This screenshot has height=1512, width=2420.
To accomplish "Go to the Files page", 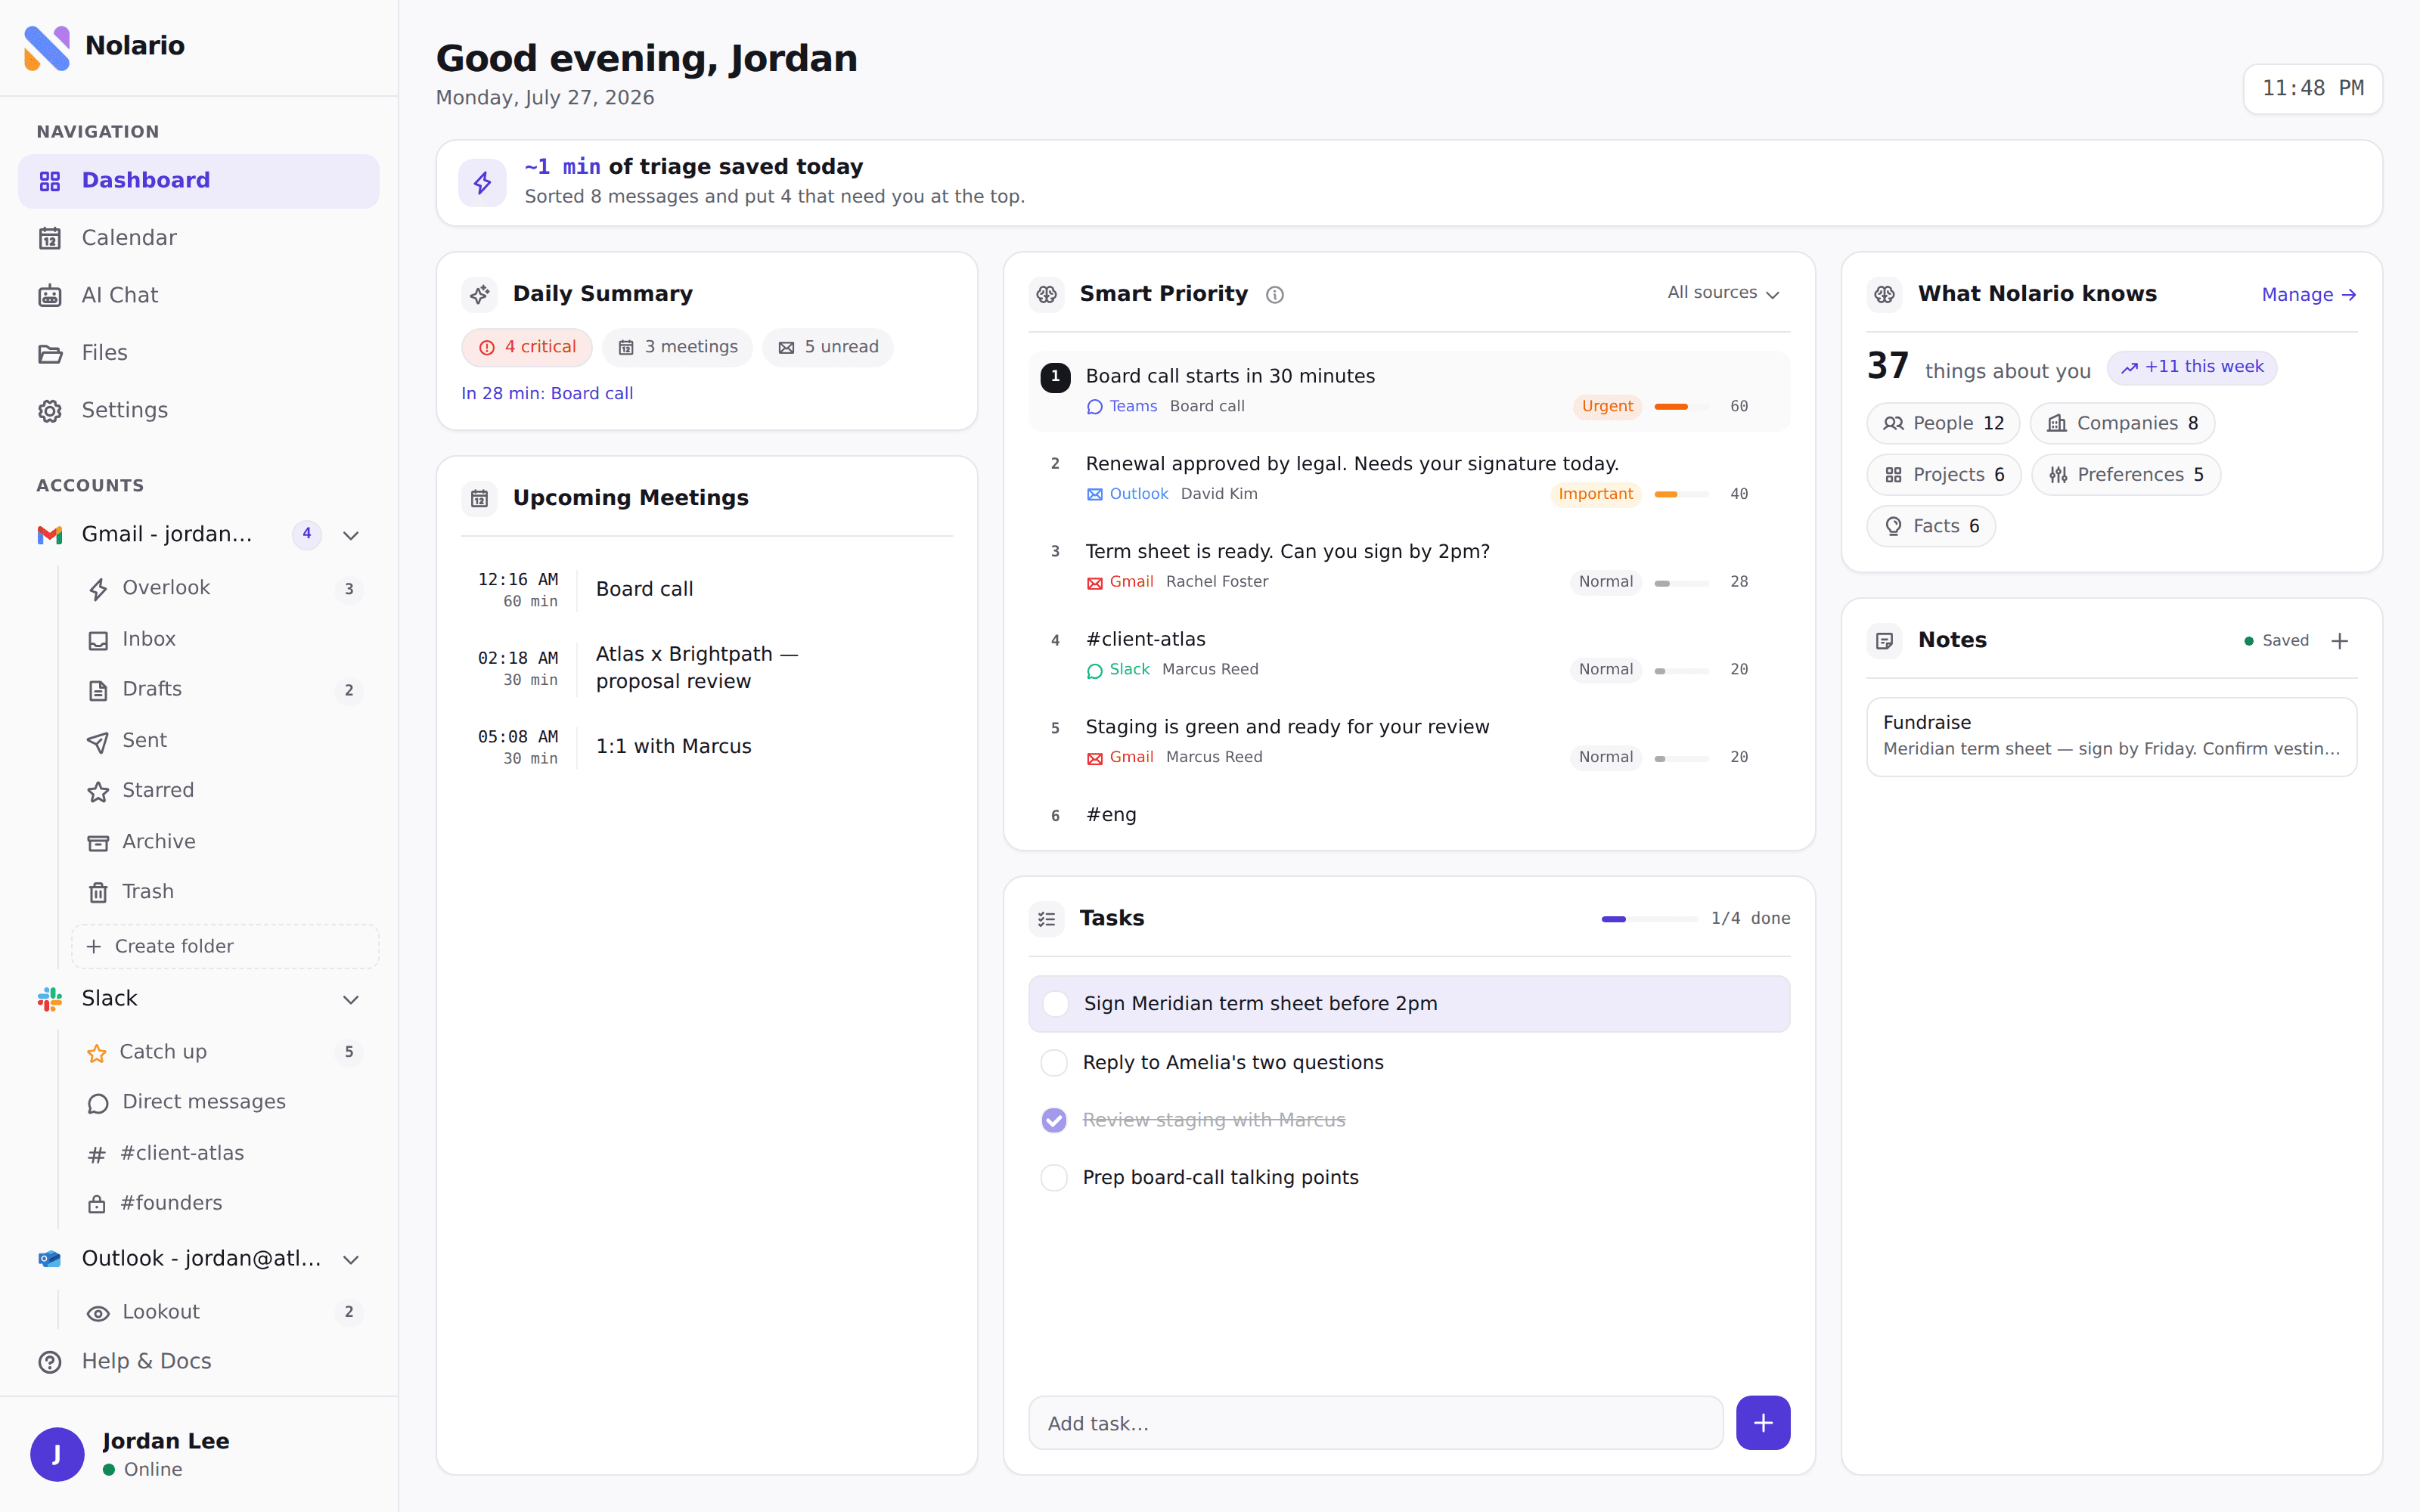I will pyautogui.click(x=199, y=353).
